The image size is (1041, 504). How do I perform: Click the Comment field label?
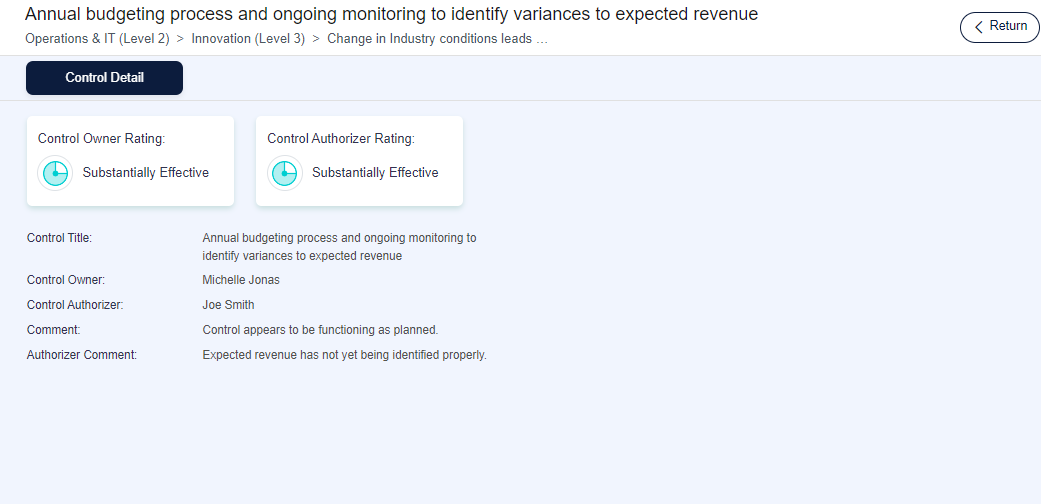pos(53,330)
